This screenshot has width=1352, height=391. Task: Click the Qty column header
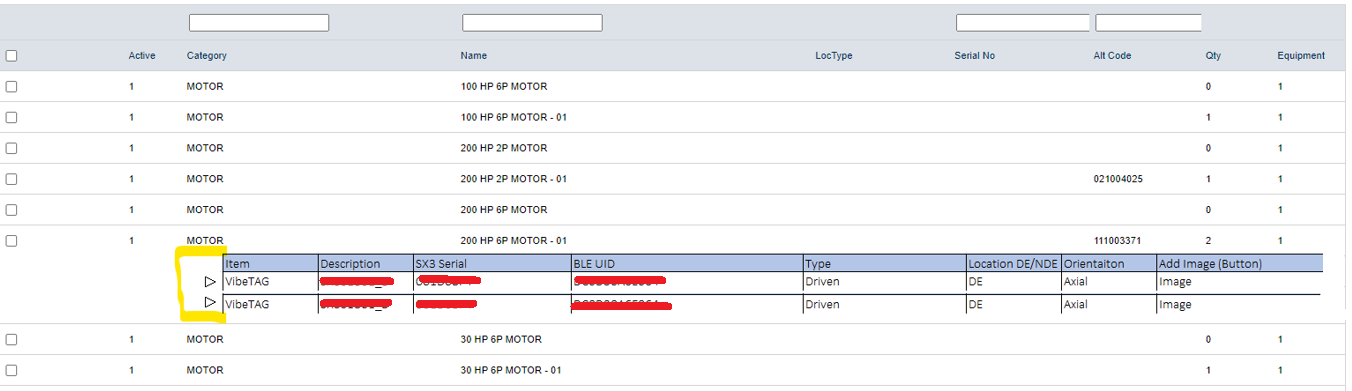coord(1213,56)
